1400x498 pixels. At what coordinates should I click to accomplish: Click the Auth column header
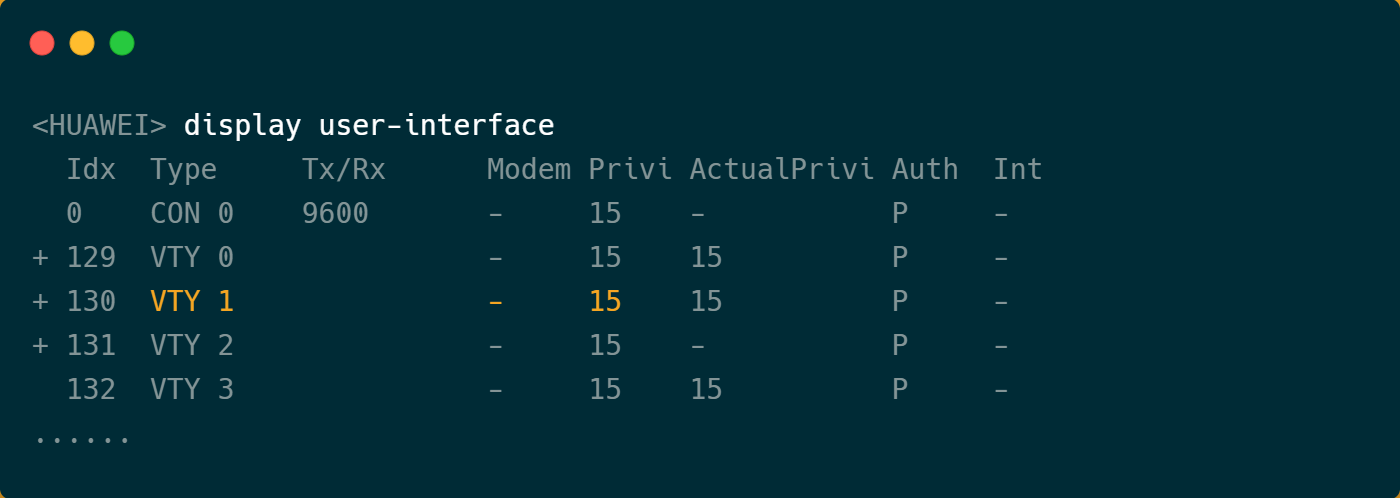(x=925, y=170)
